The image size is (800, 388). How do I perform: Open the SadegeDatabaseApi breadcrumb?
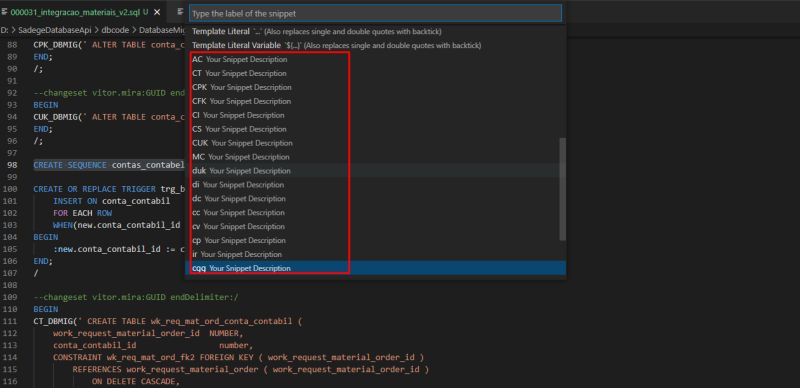(x=55, y=30)
